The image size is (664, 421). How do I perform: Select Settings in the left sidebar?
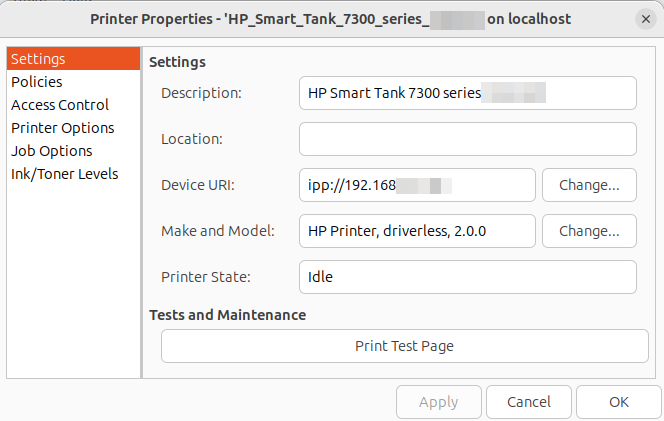(38, 59)
